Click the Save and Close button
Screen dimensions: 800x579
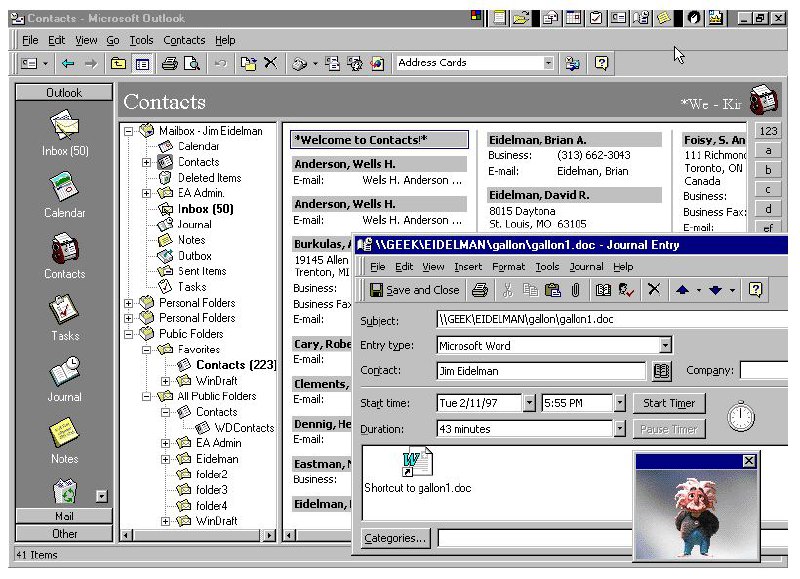pos(414,290)
